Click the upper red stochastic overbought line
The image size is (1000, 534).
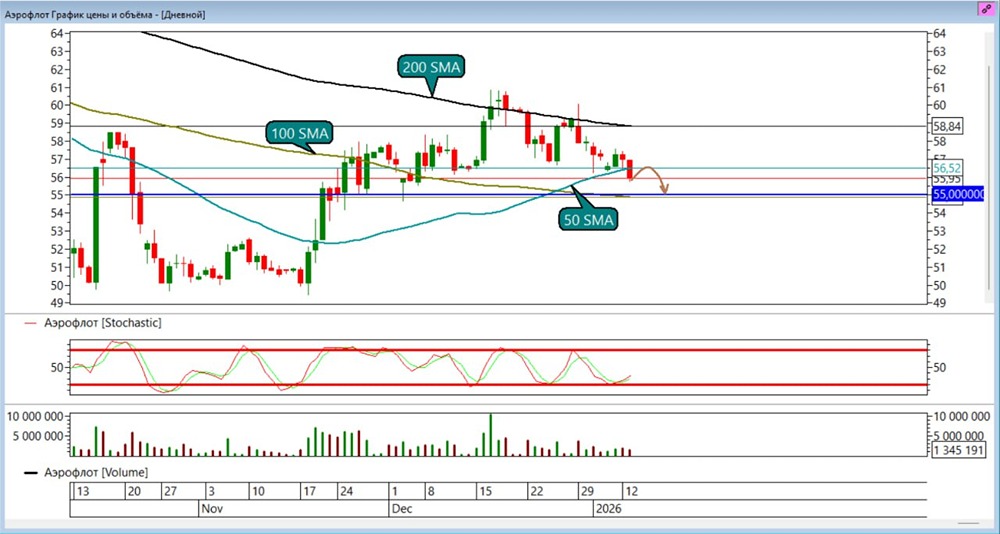tap(497, 350)
